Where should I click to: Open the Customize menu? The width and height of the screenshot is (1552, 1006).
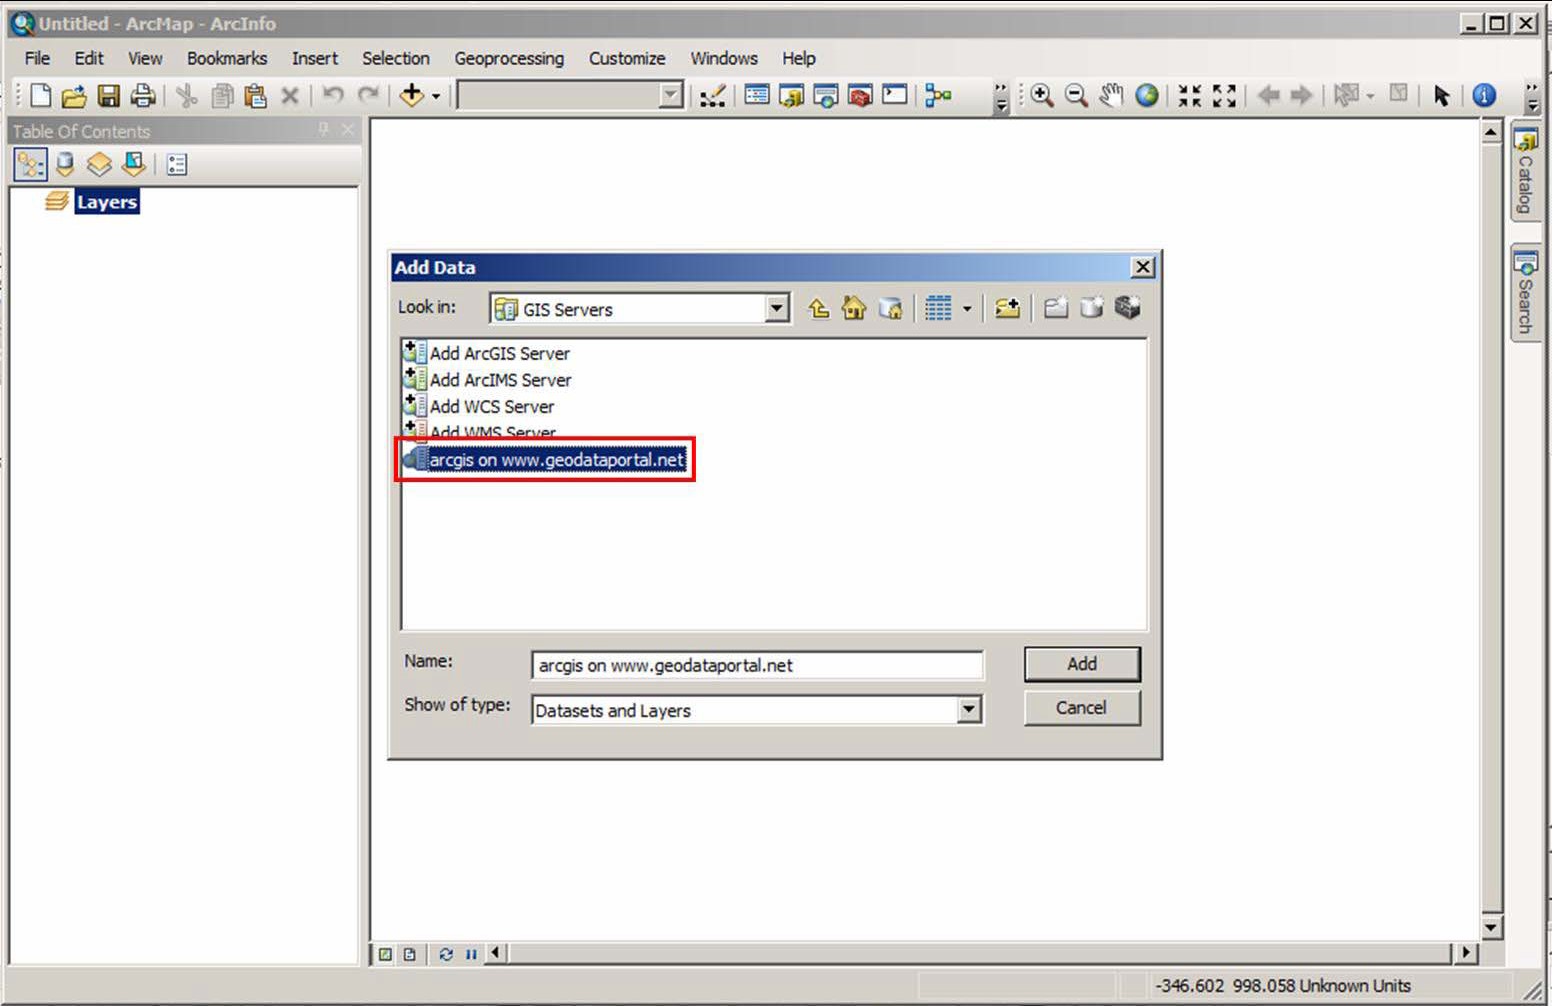pos(627,58)
